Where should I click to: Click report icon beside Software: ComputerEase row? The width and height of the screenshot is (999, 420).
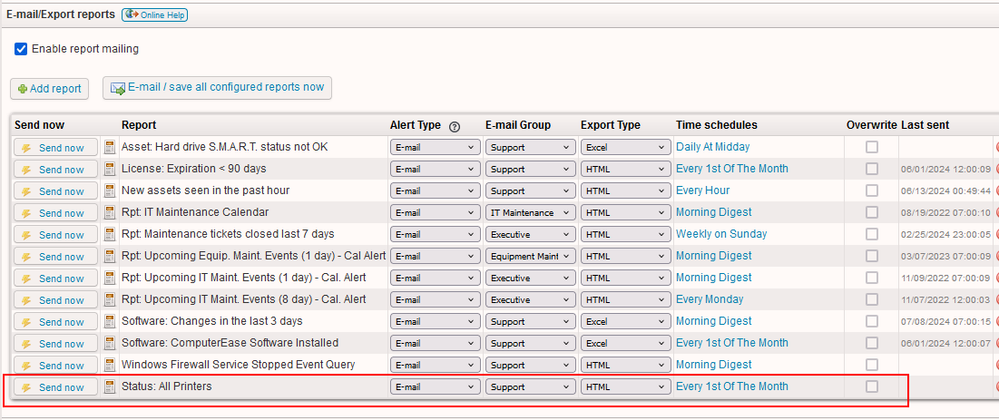tap(111, 343)
